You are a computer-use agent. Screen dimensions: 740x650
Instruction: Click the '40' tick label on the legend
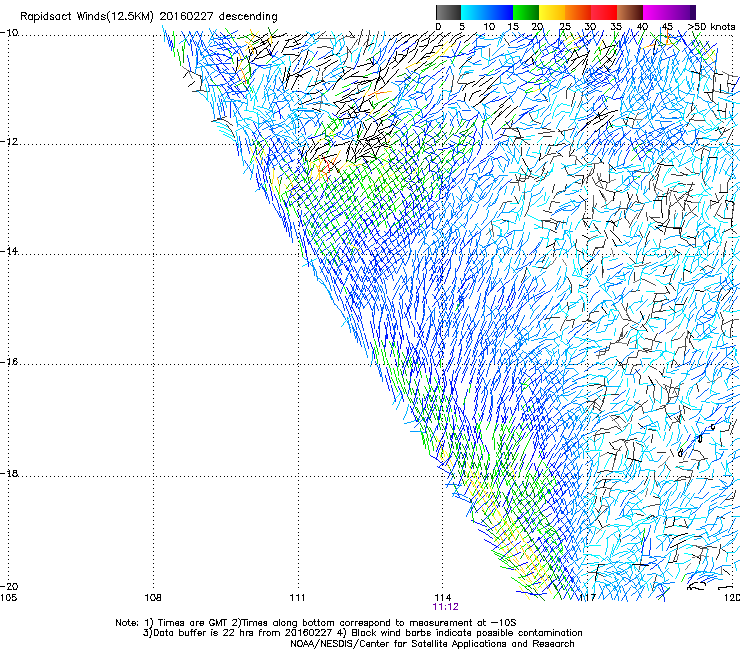point(642,26)
